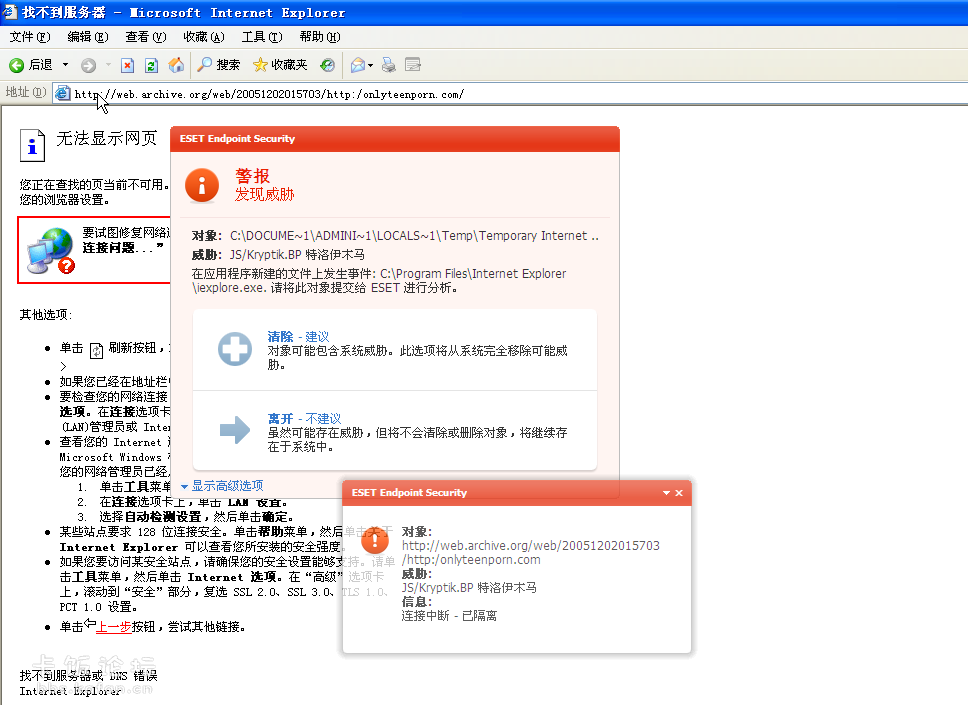Open the 工具(T) menu
968x705 pixels.
tap(261, 37)
